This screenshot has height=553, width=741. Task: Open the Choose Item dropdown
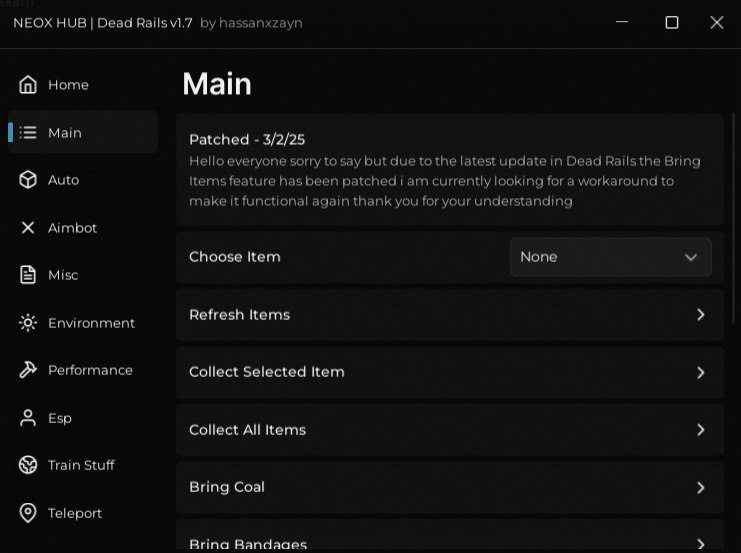tap(610, 257)
